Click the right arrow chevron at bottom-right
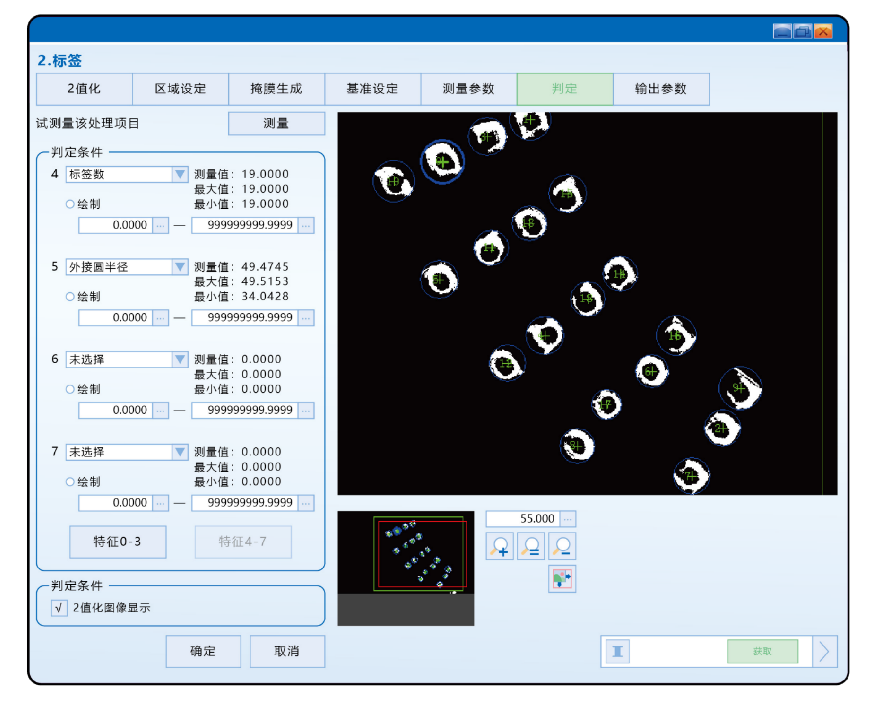880x710 pixels. pyautogui.click(x=825, y=652)
